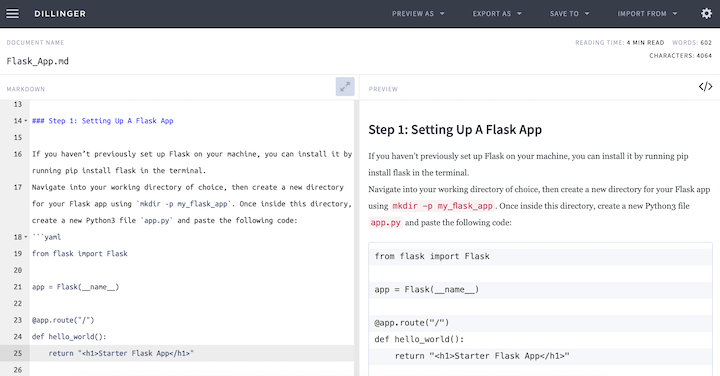Open the Export As dropdown
The image size is (720, 376).
tap(497, 14)
